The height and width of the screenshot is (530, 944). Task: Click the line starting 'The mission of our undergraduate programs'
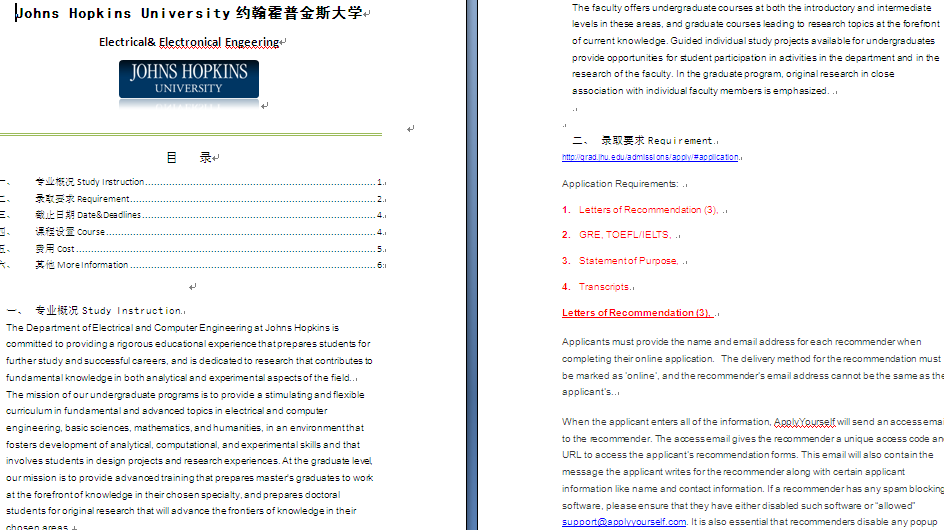point(185,395)
